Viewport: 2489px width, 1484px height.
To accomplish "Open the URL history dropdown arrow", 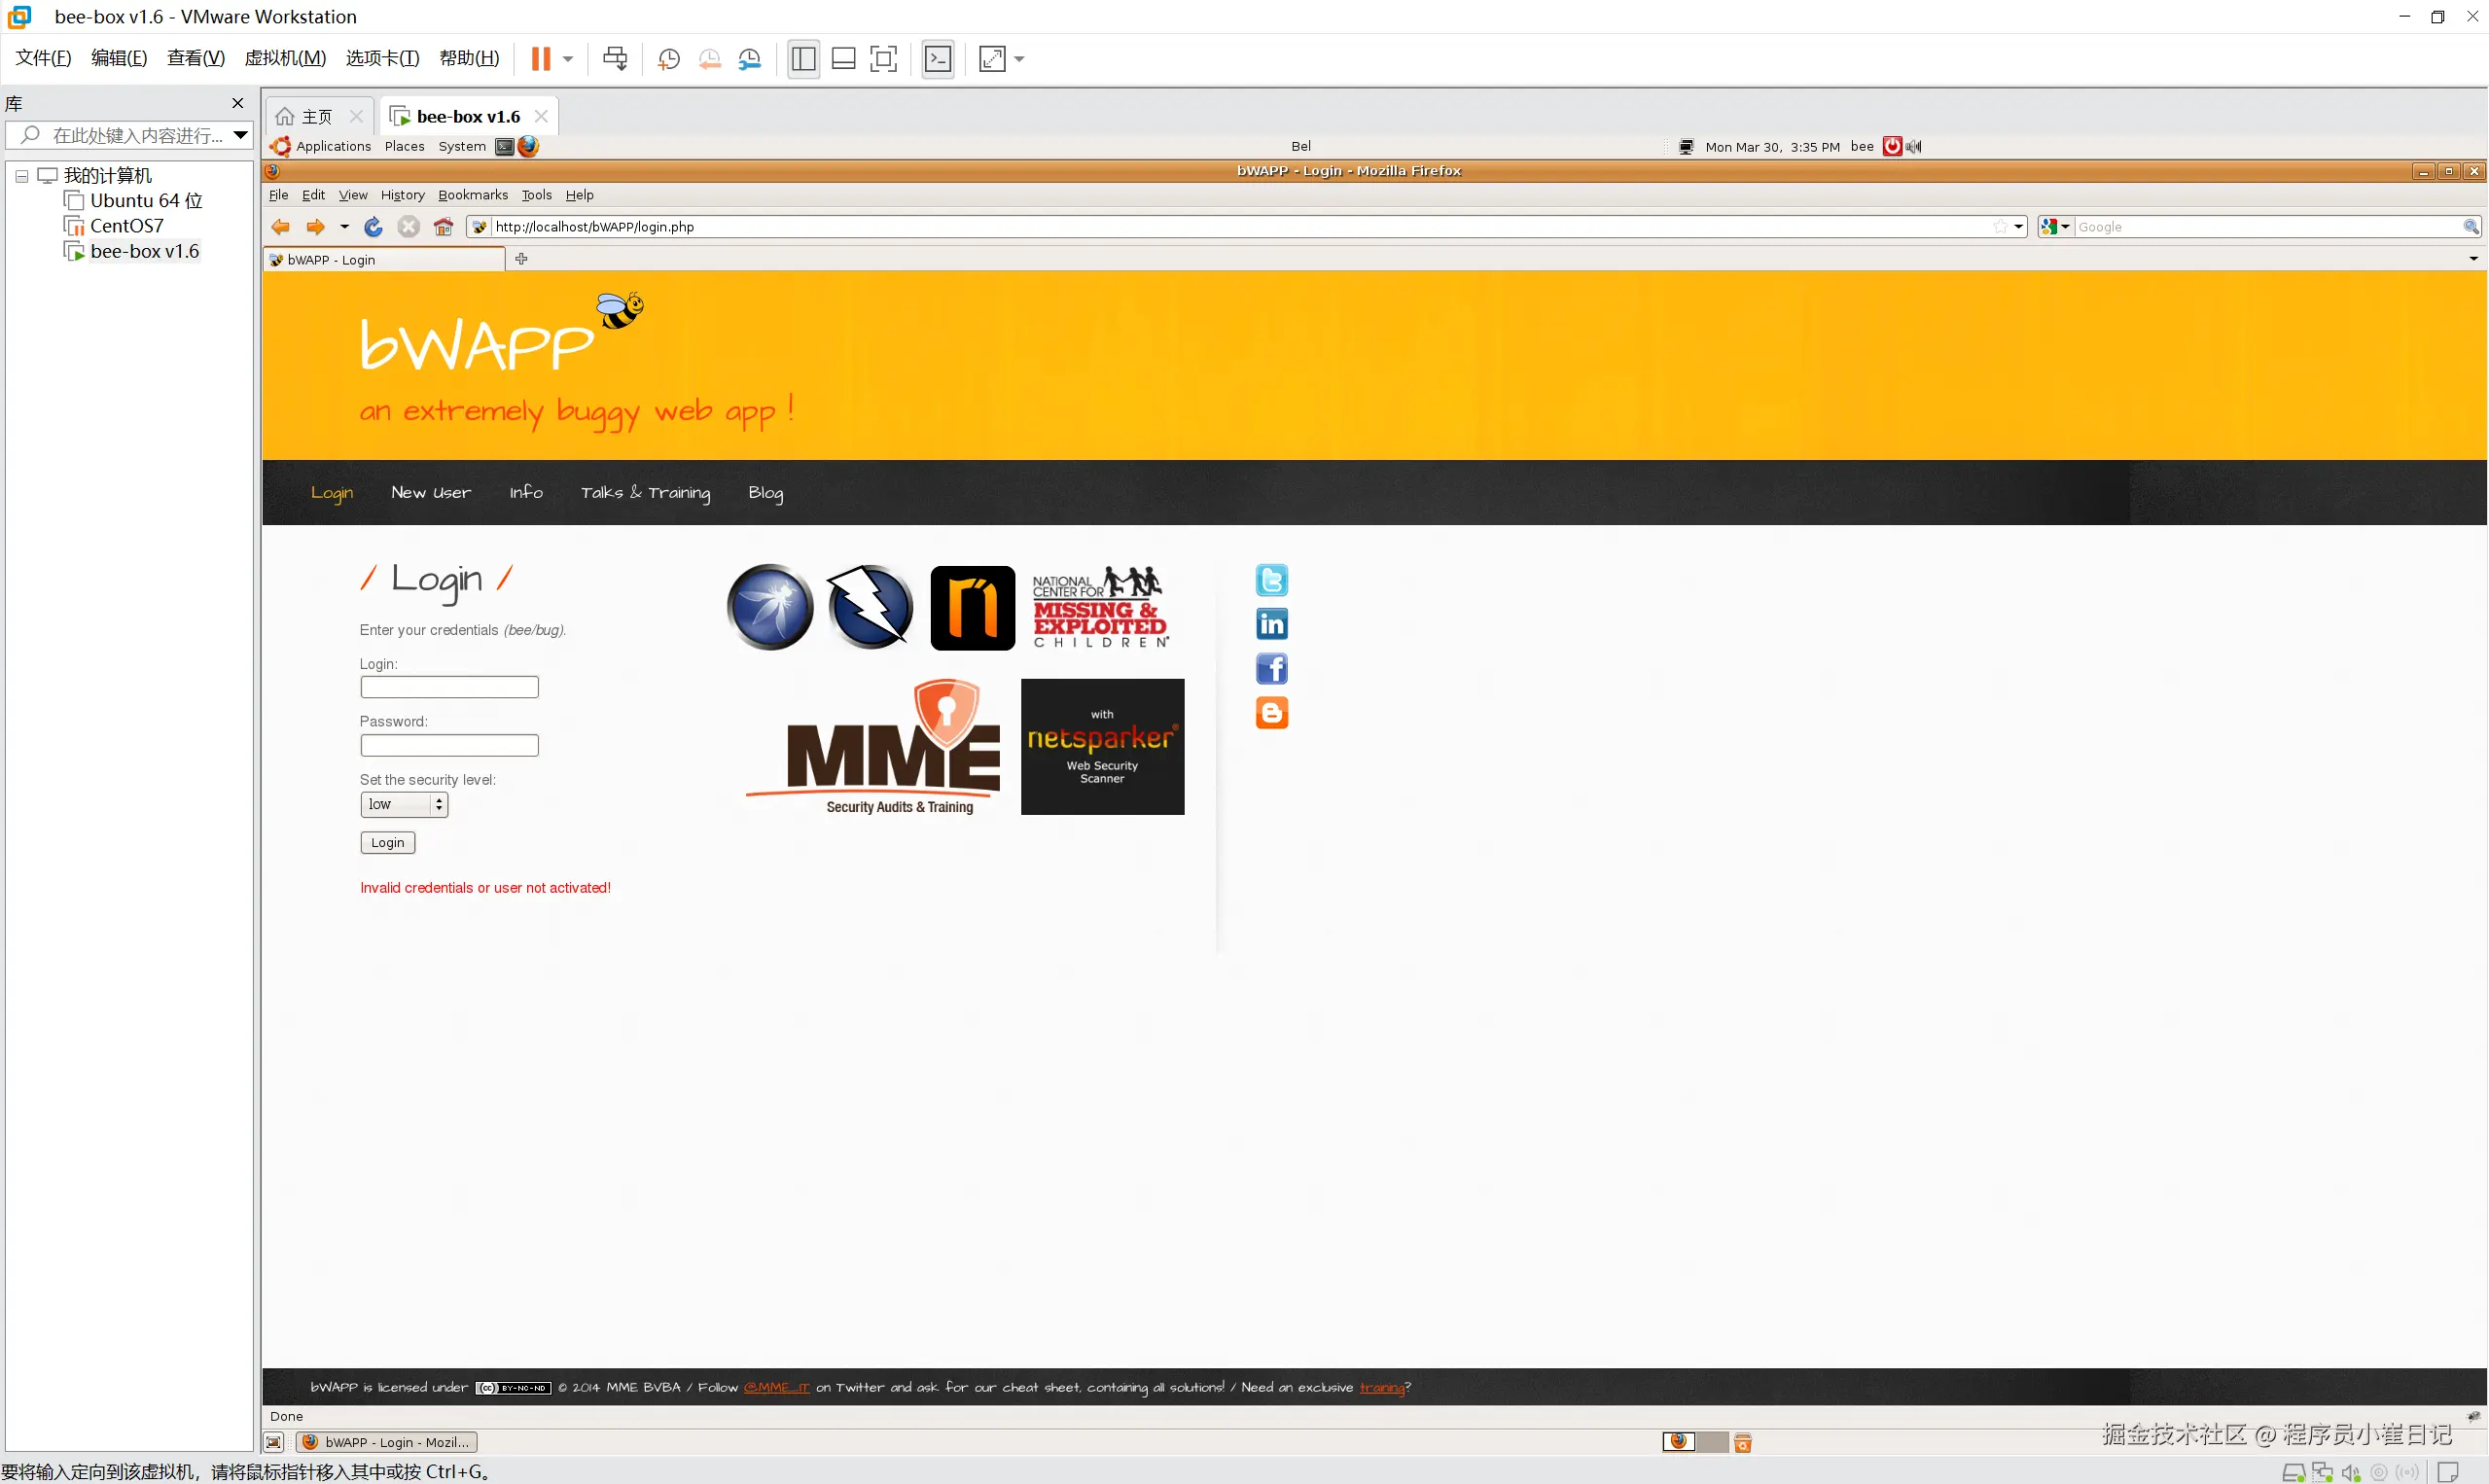I will click(x=2018, y=227).
